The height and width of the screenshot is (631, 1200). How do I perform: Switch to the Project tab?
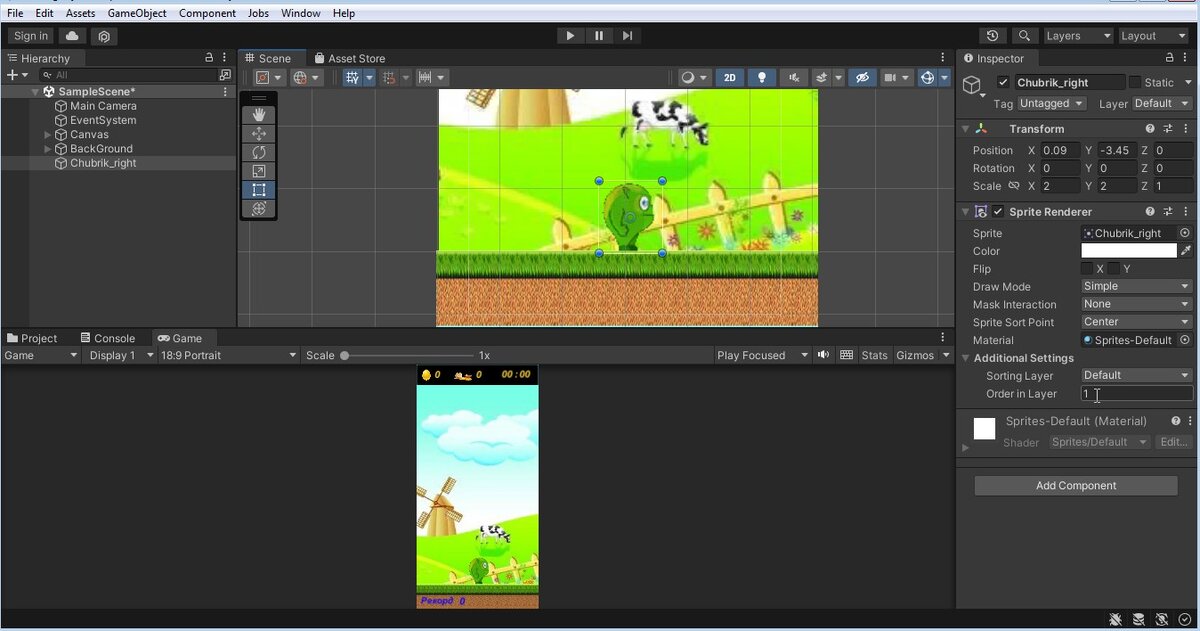pos(32,338)
